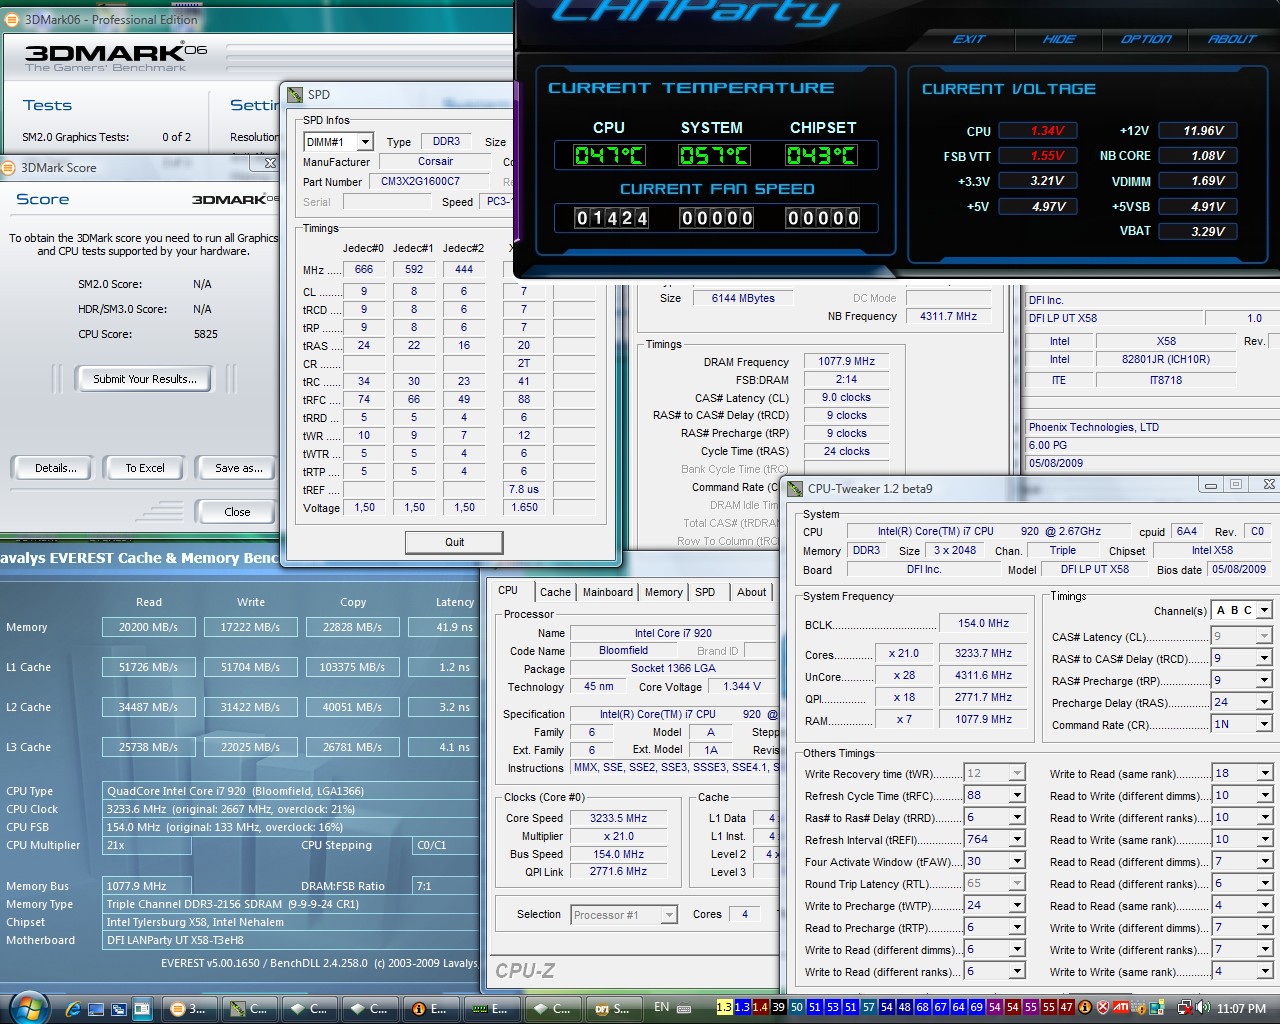Click the Corsair manufacturer field in SPD
1280x1024 pixels.
[435, 161]
